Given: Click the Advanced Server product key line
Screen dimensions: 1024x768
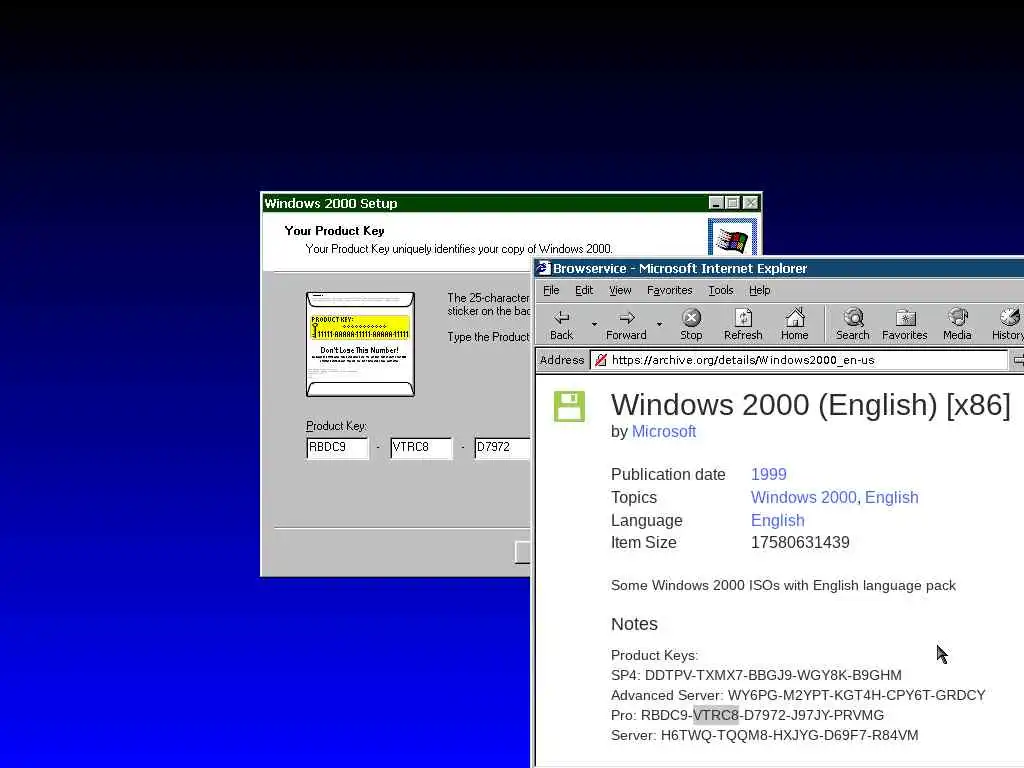Looking at the screenshot, I should coord(798,695).
